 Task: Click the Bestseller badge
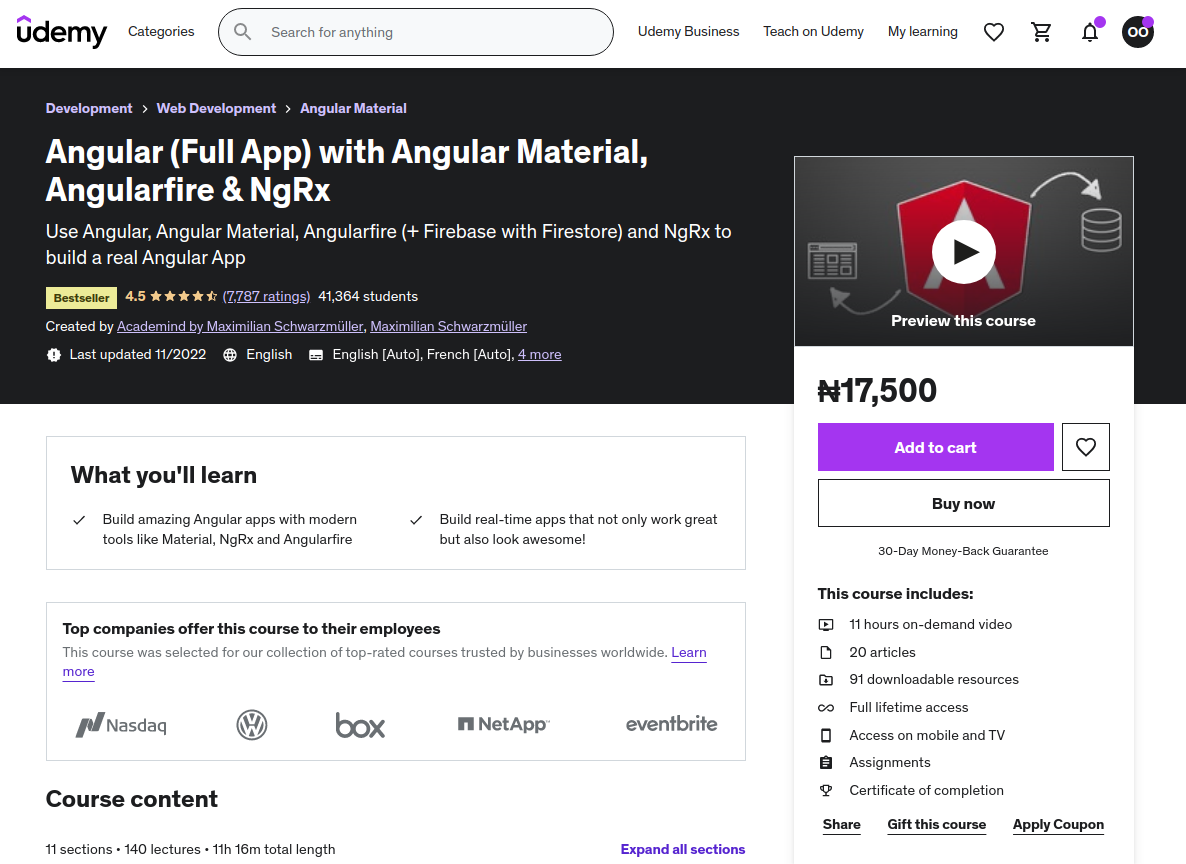pos(82,298)
